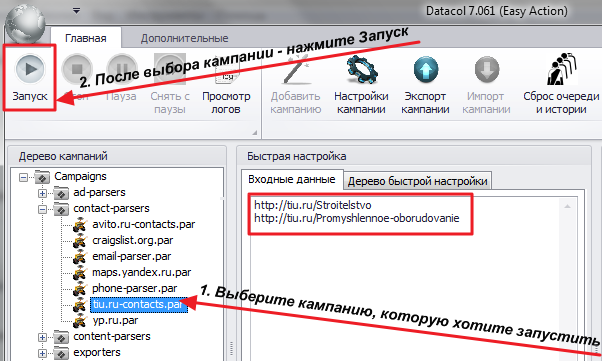Click the Campaigns folder icon

[x=42, y=177]
